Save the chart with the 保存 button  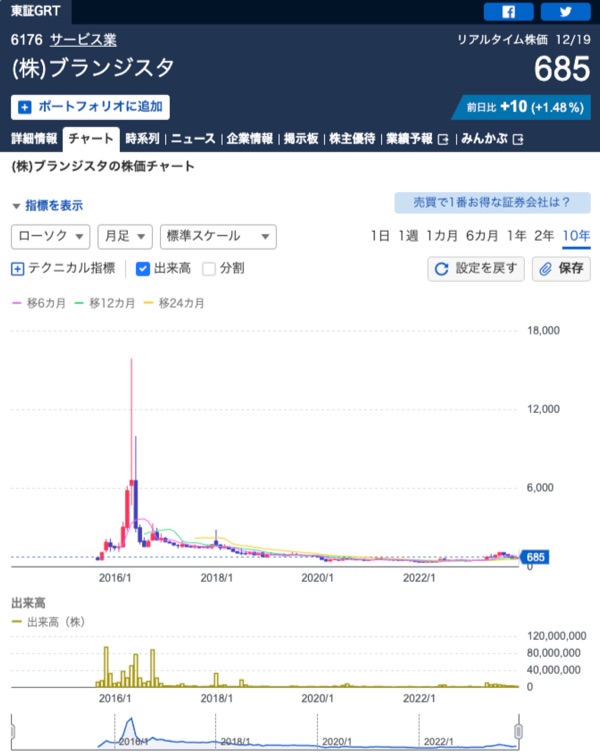(x=561, y=268)
